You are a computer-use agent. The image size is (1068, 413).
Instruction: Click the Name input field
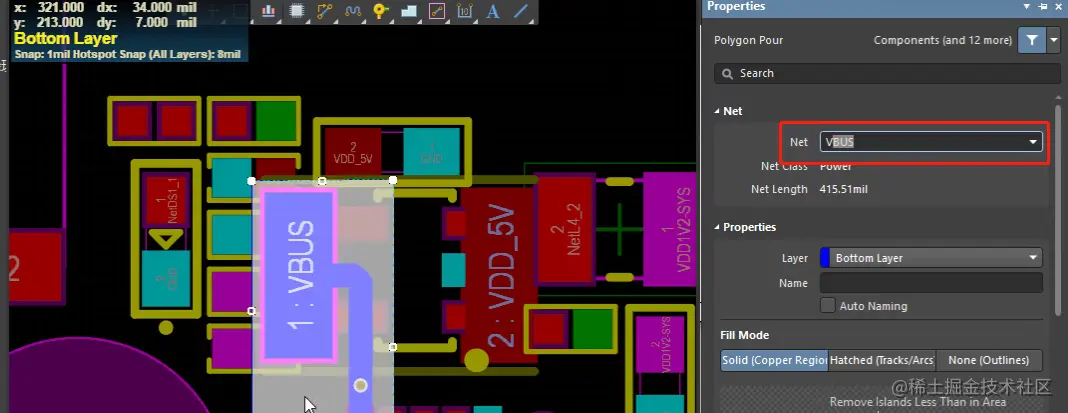[931, 283]
